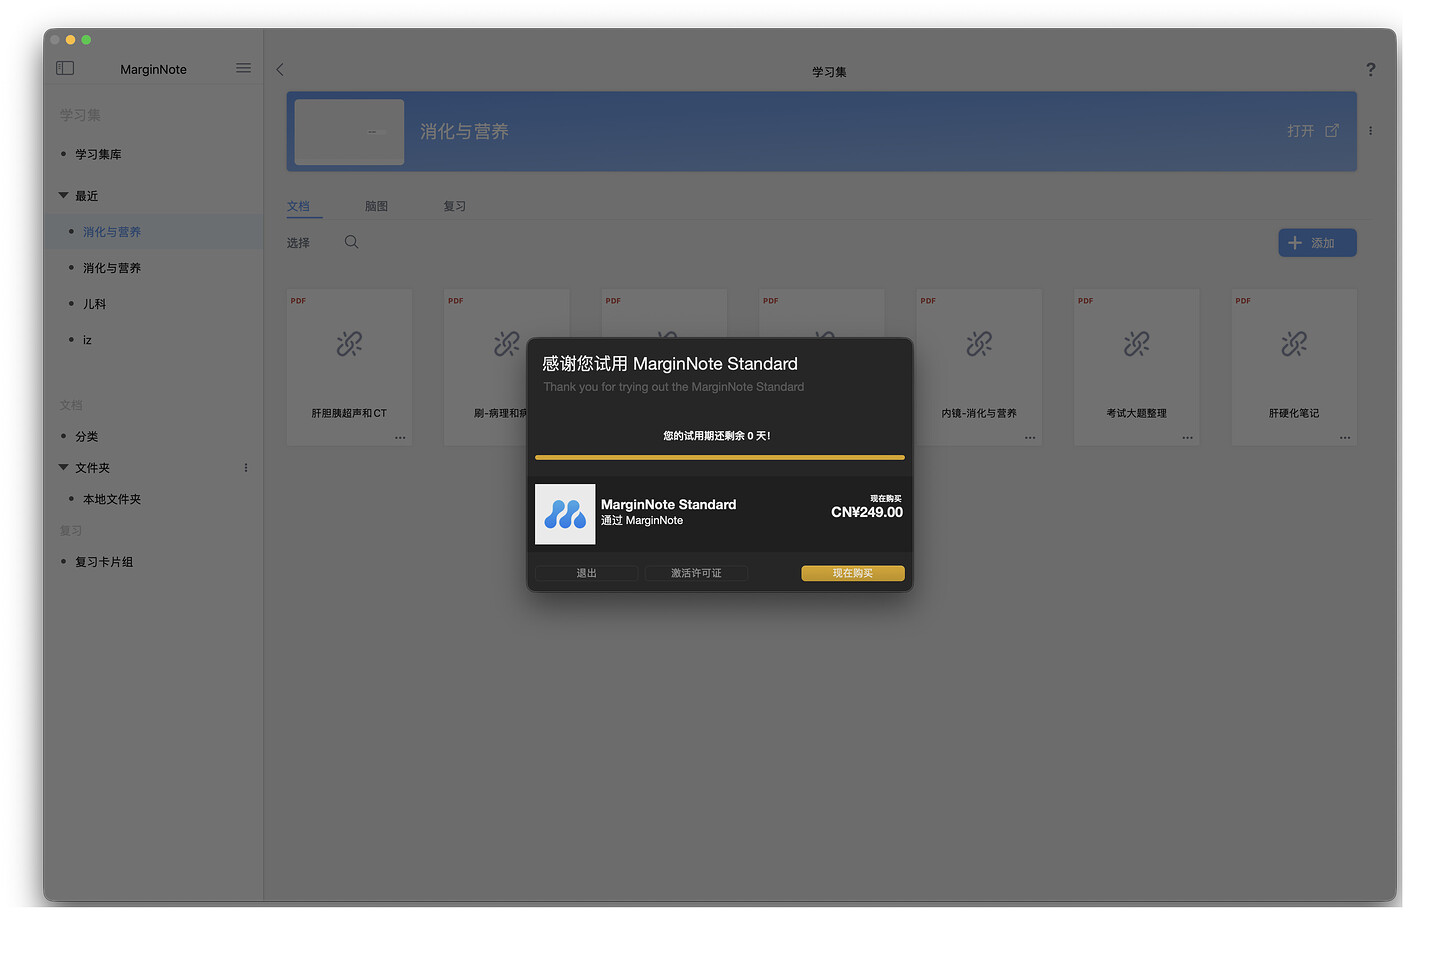Click the broken-link icon on 肝硬化笔记
Viewport: 1440px width, 959px height.
tap(1294, 344)
